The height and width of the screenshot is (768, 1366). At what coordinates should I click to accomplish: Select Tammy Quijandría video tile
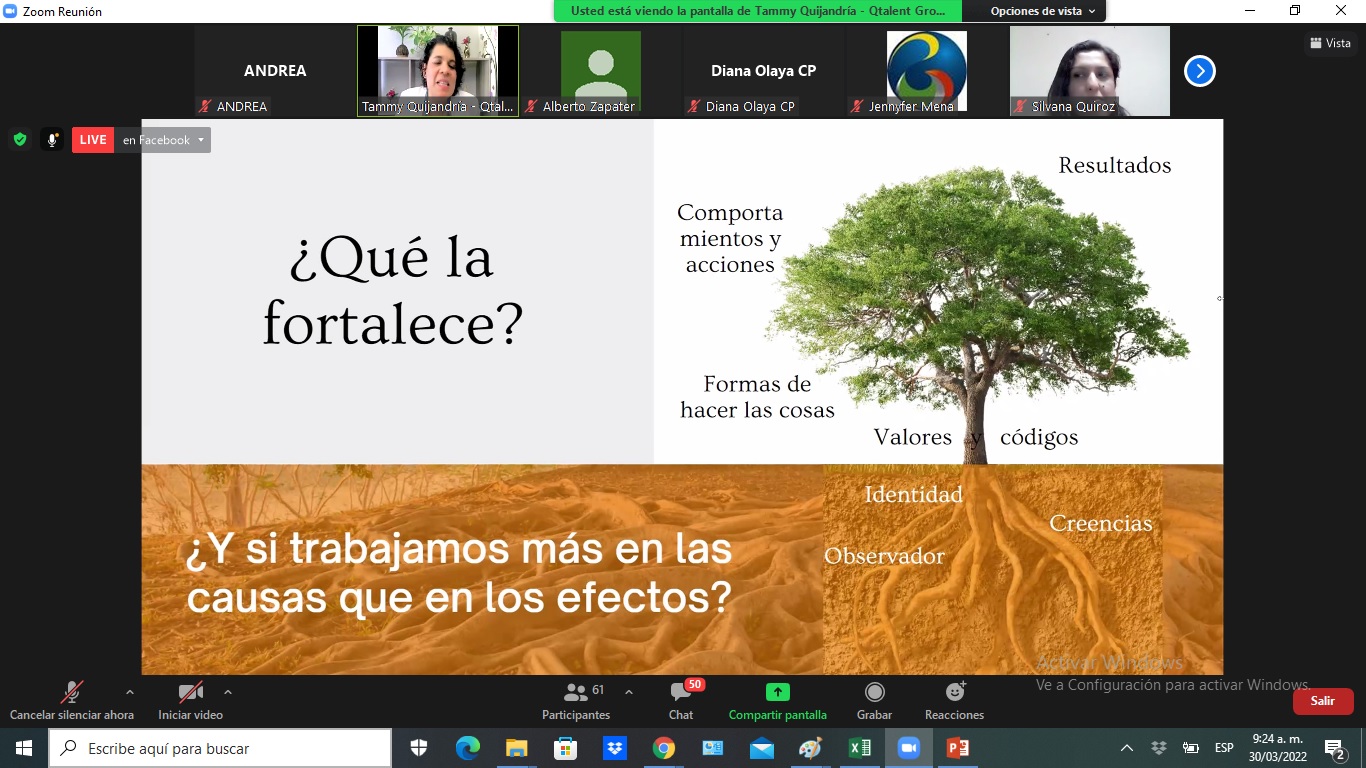coord(438,71)
